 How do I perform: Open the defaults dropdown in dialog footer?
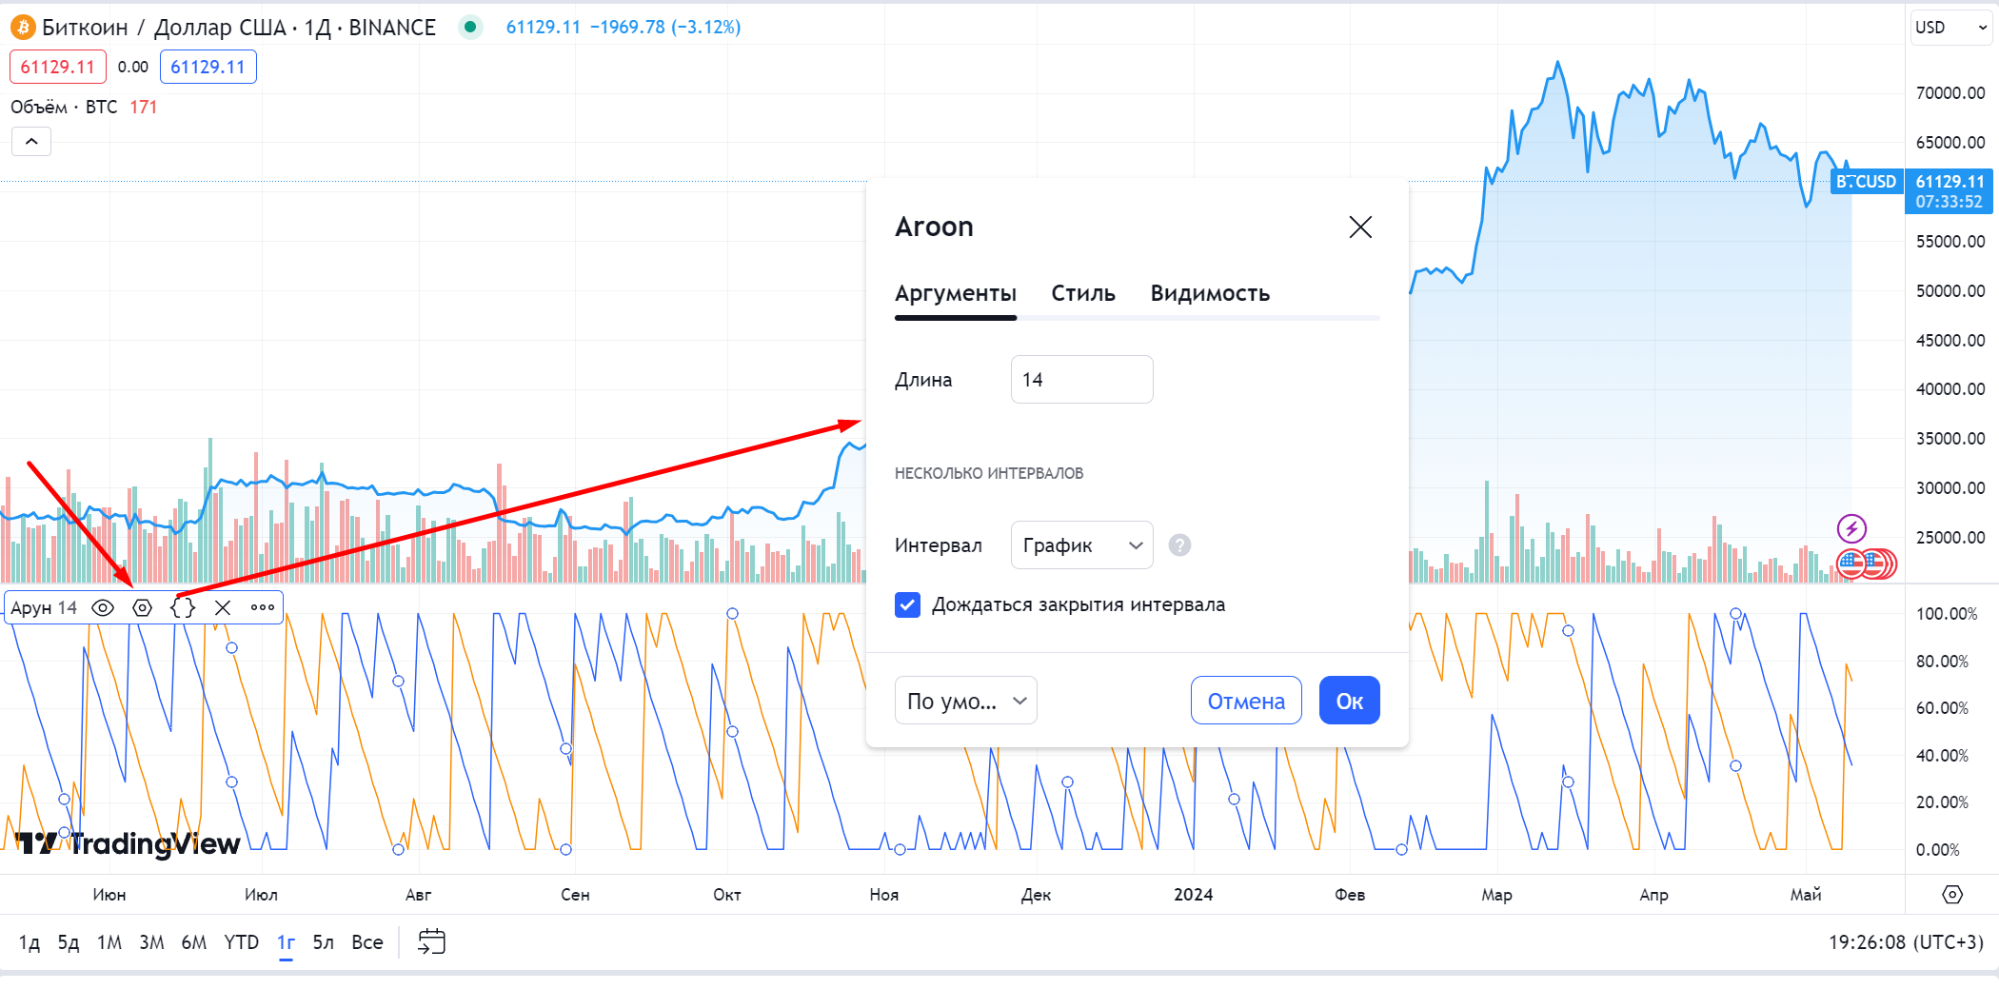pos(965,701)
